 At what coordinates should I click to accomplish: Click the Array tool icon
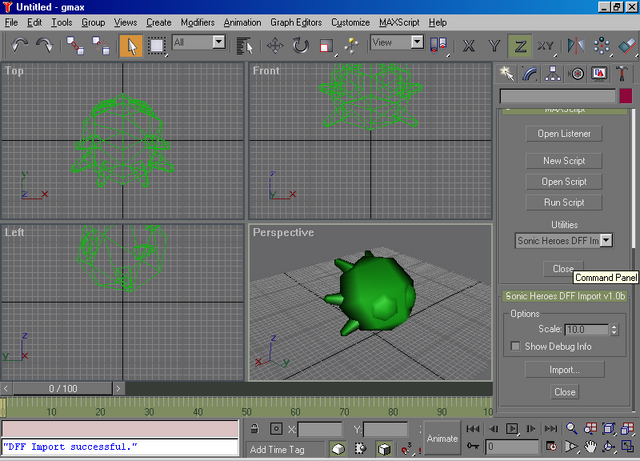(x=602, y=45)
